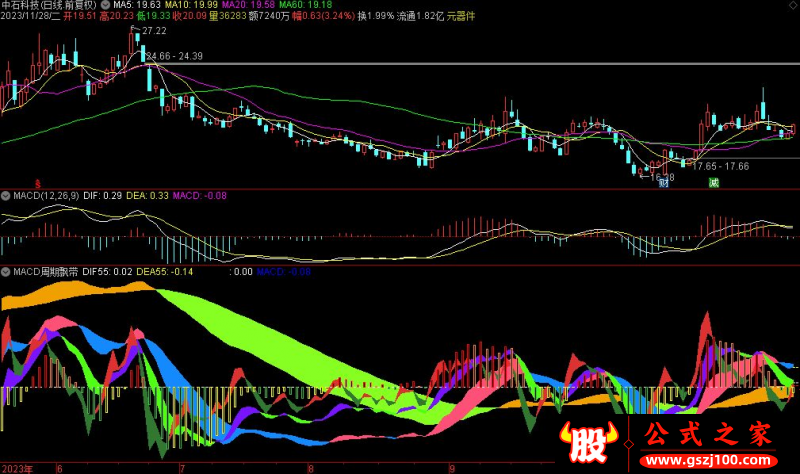Screen dimensions: 800x474
Task: Click the red $ marker below the candlesticks
Action: pyautogui.click(x=39, y=182)
